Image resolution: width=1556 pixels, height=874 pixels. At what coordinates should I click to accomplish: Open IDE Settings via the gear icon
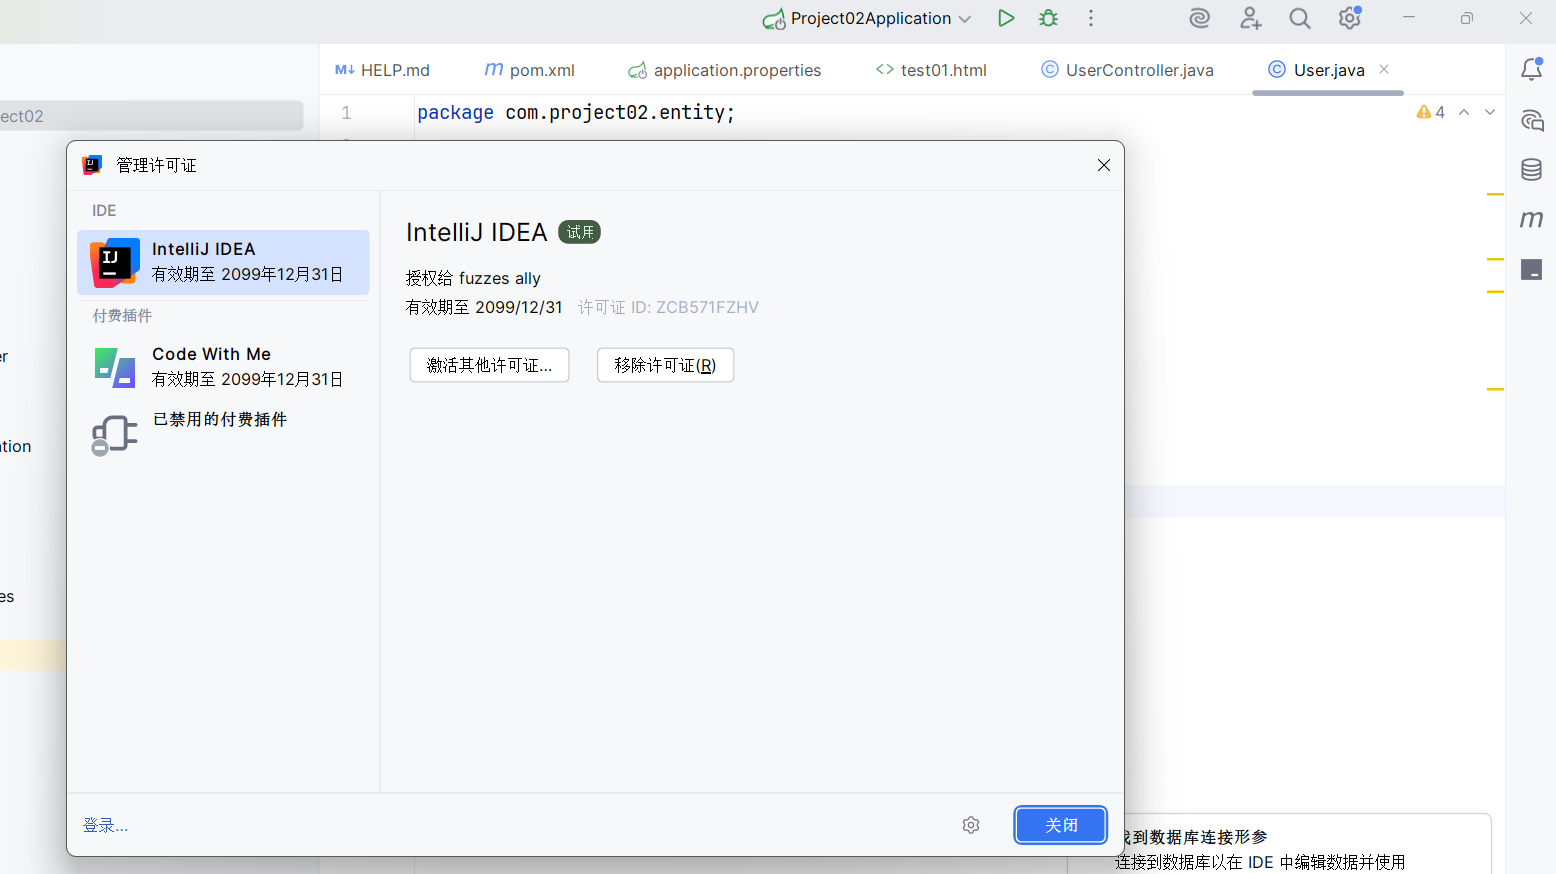click(x=1349, y=18)
